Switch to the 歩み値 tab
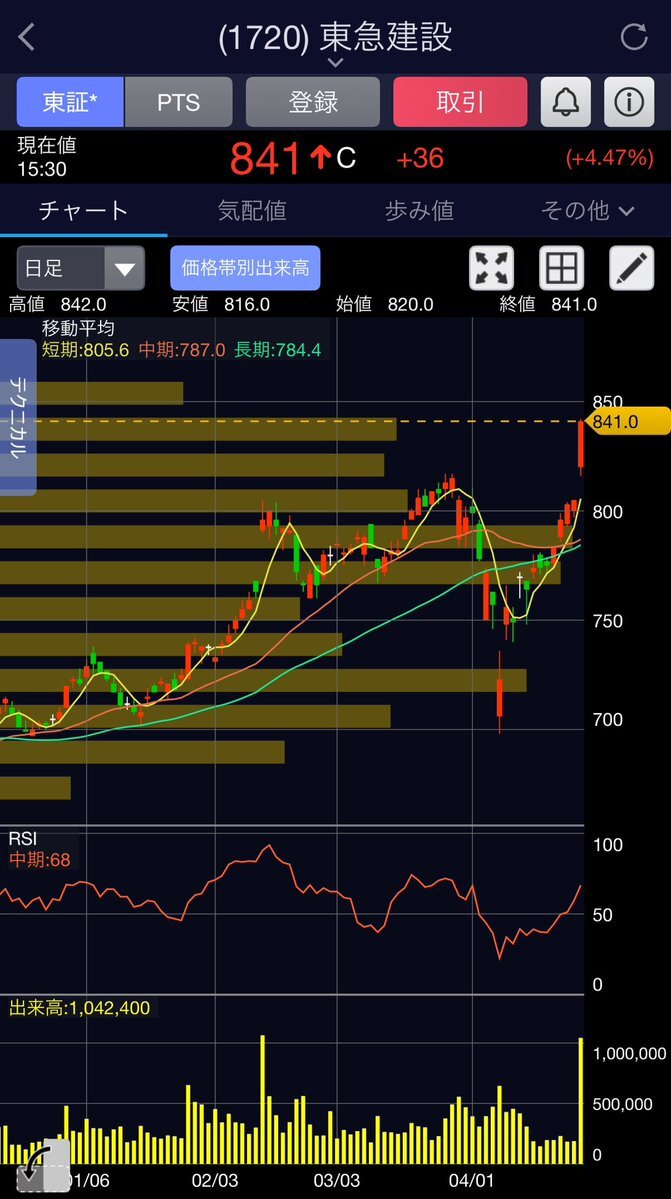This screenshot has width=671, height=1199. pyautogui.click(x=419, y=210)
